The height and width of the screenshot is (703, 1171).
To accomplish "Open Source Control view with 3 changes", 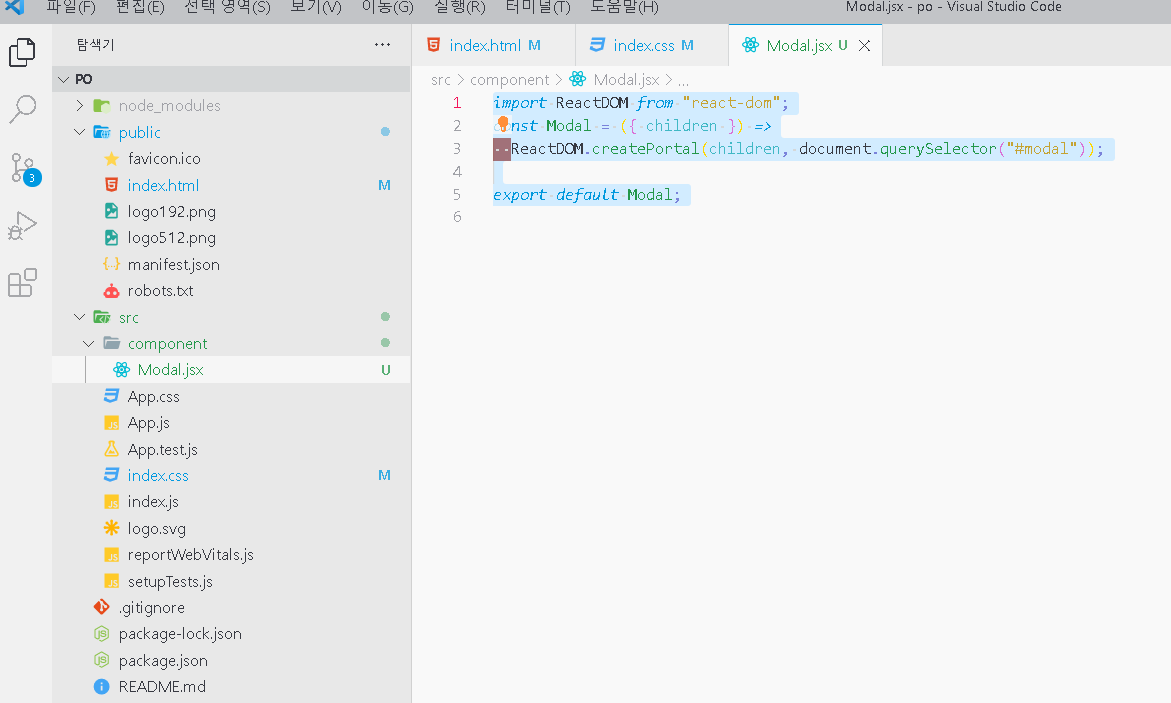I will click(x=25, y=169).
